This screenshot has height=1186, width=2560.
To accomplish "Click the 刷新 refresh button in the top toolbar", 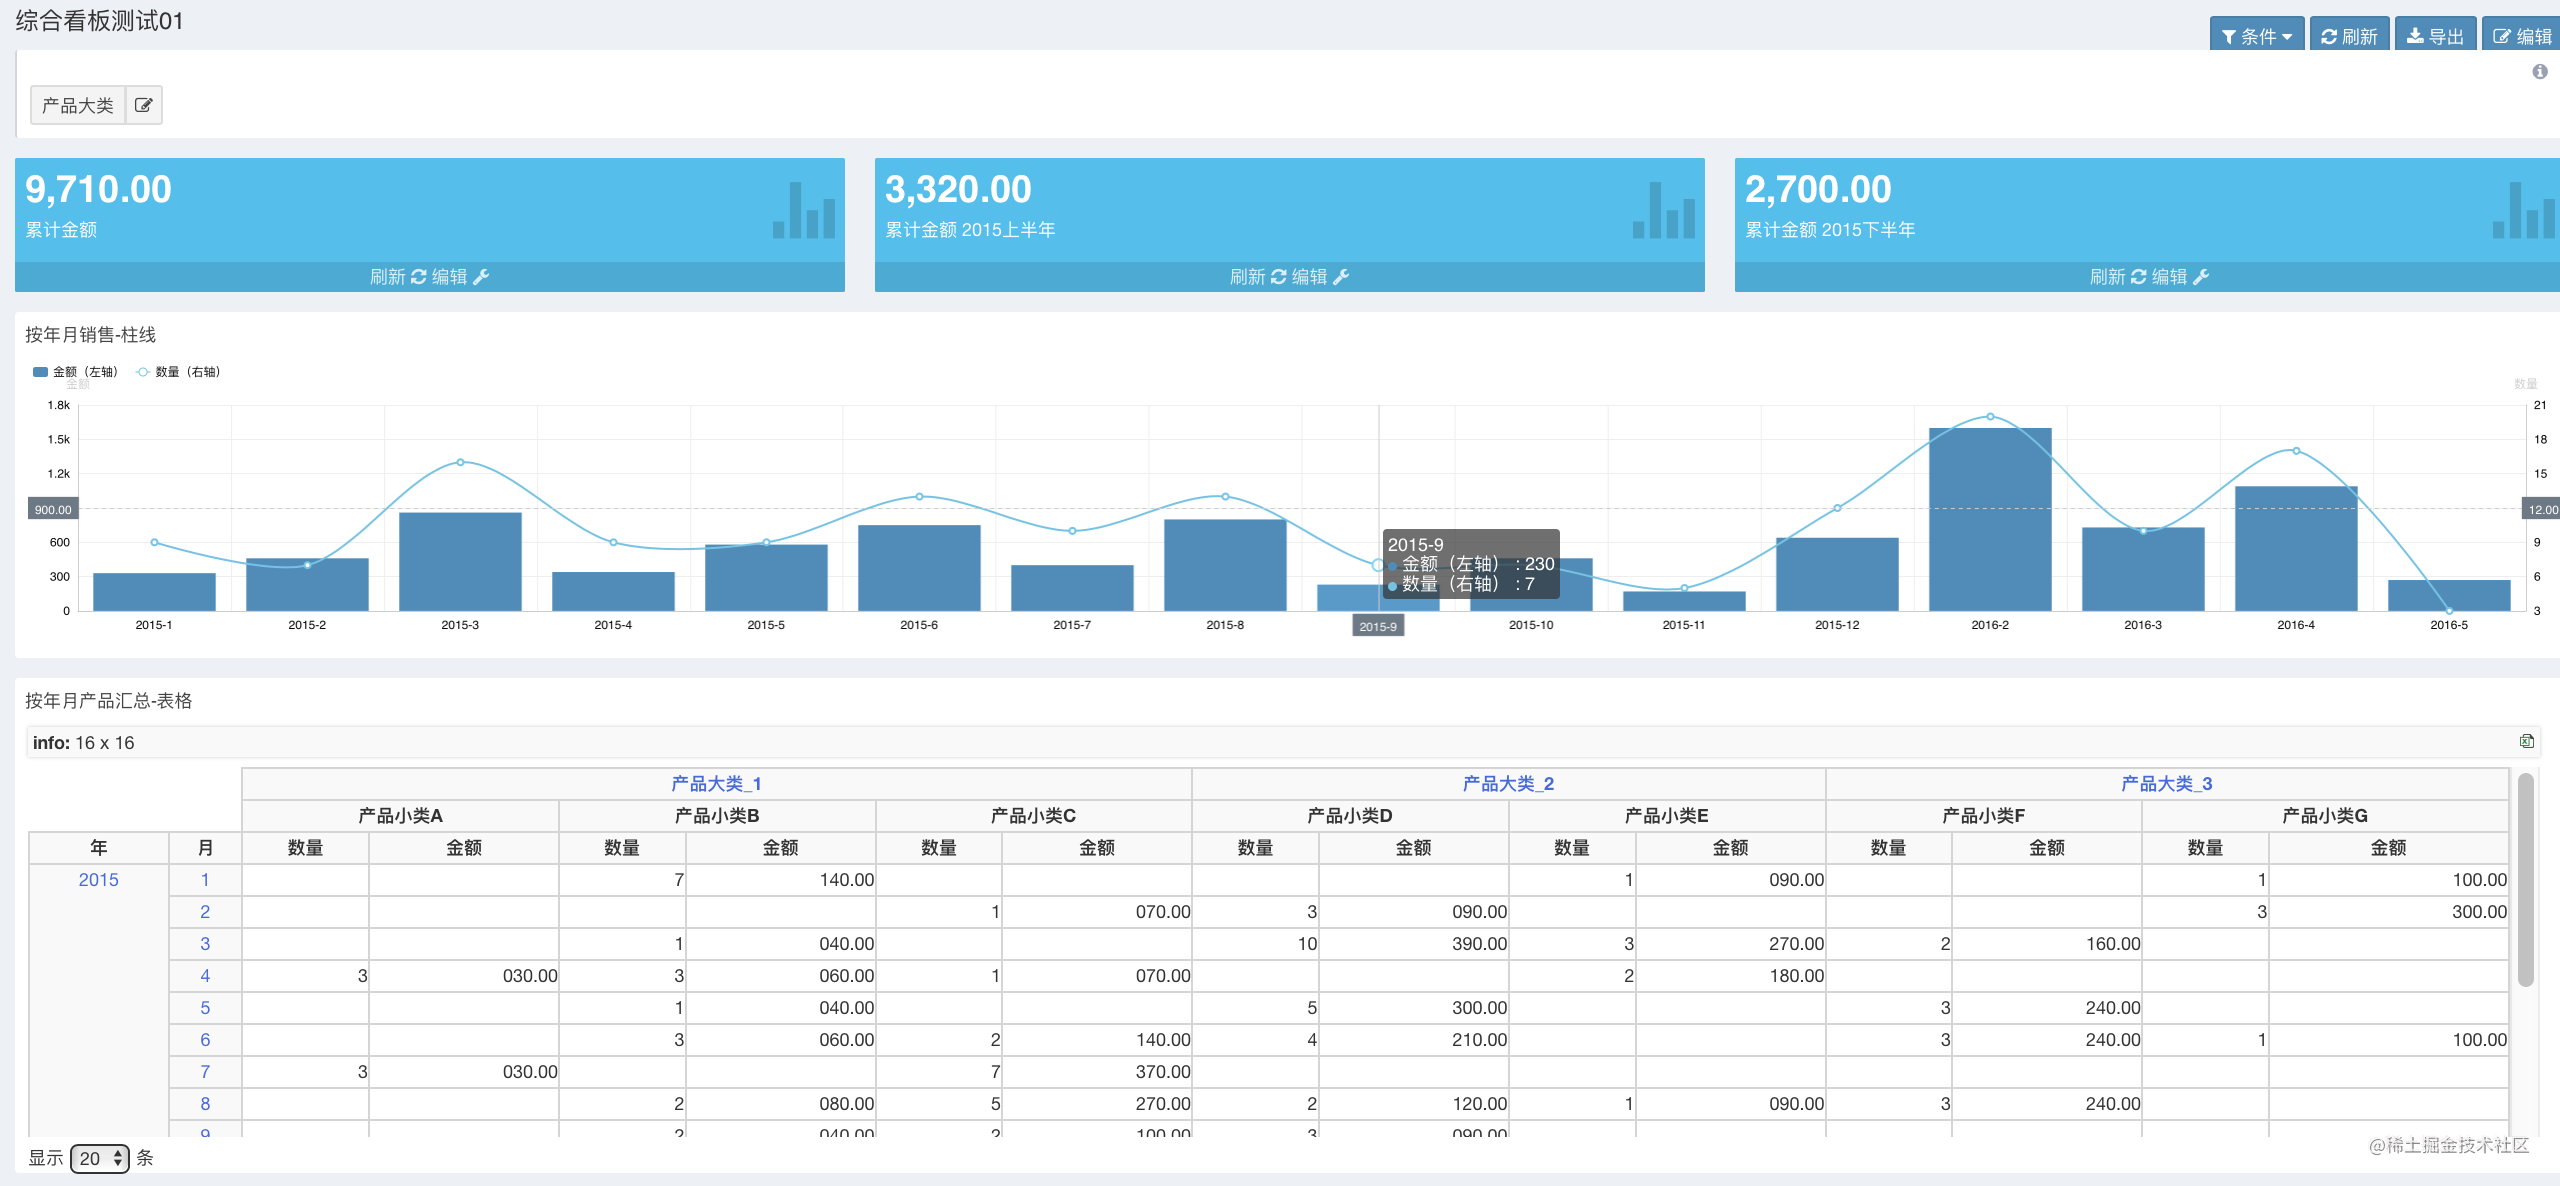I will [x=2349, y=35].
